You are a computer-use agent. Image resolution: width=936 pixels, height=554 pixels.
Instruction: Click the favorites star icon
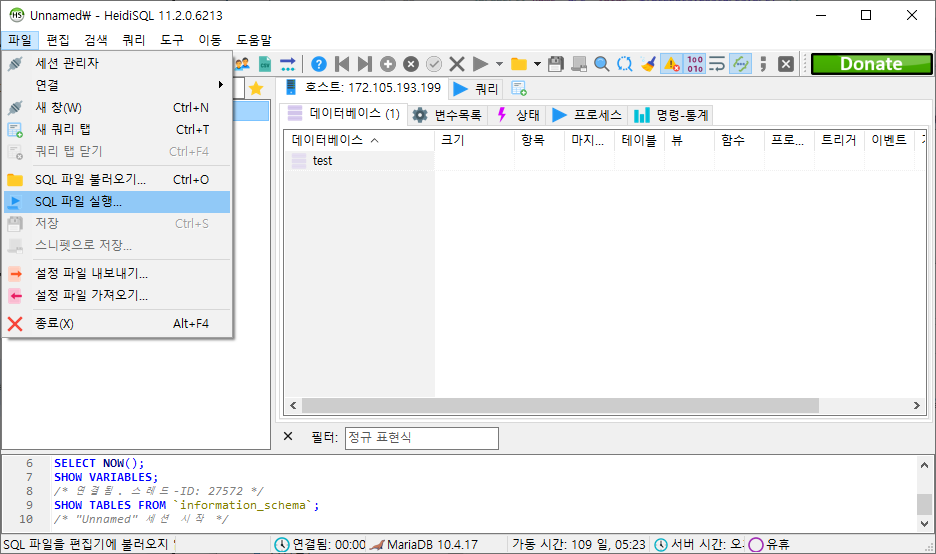(256, 88)
